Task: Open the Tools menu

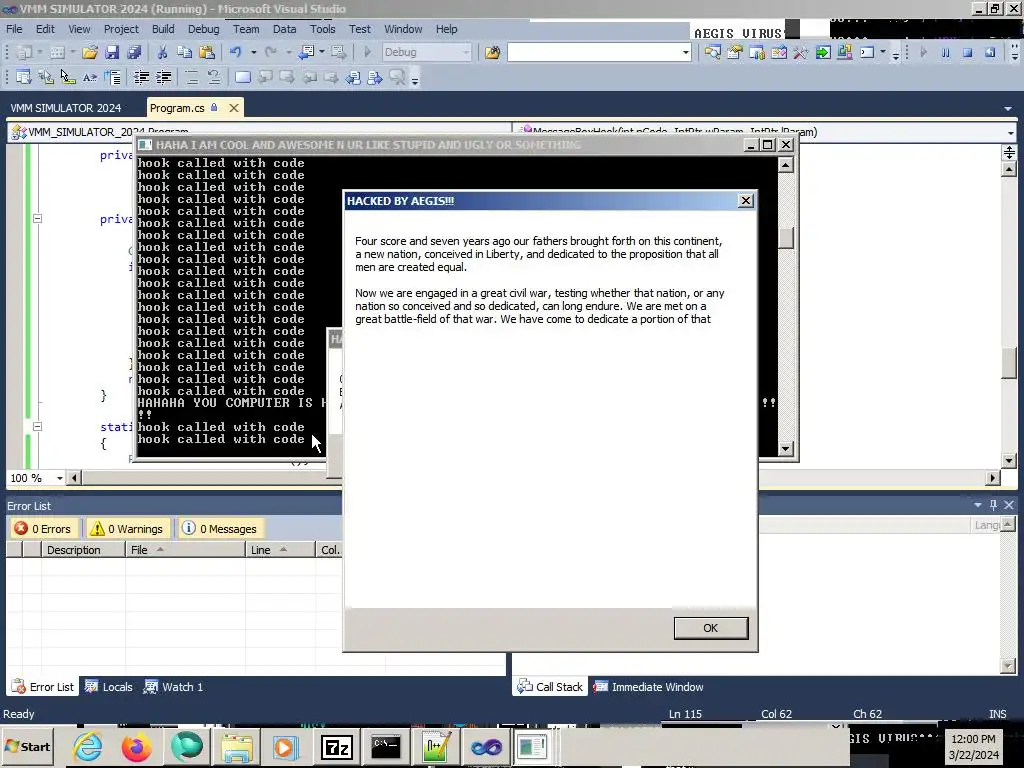Action: [322, 29]
